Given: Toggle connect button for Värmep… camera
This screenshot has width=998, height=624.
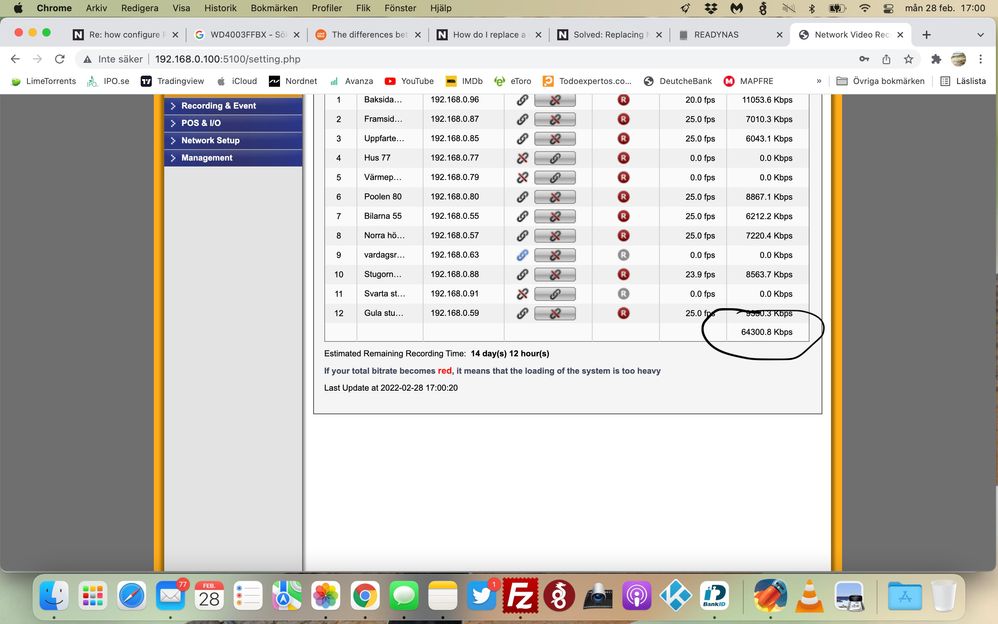Looking at the screenshot, I should coord(555,178).
